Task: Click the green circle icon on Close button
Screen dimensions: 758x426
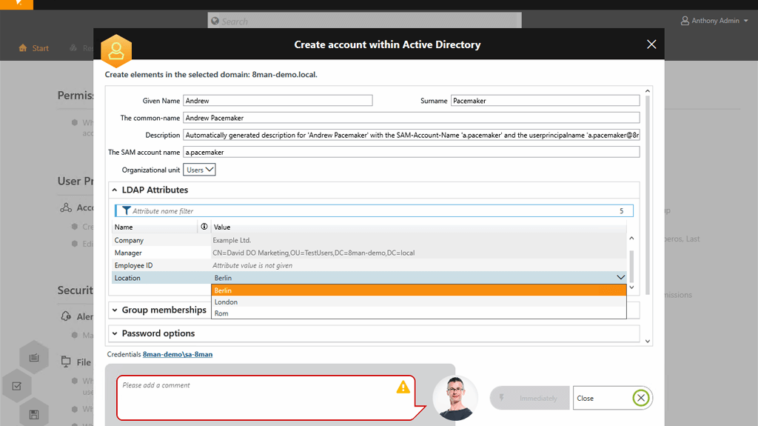Action: click(641, 398)
